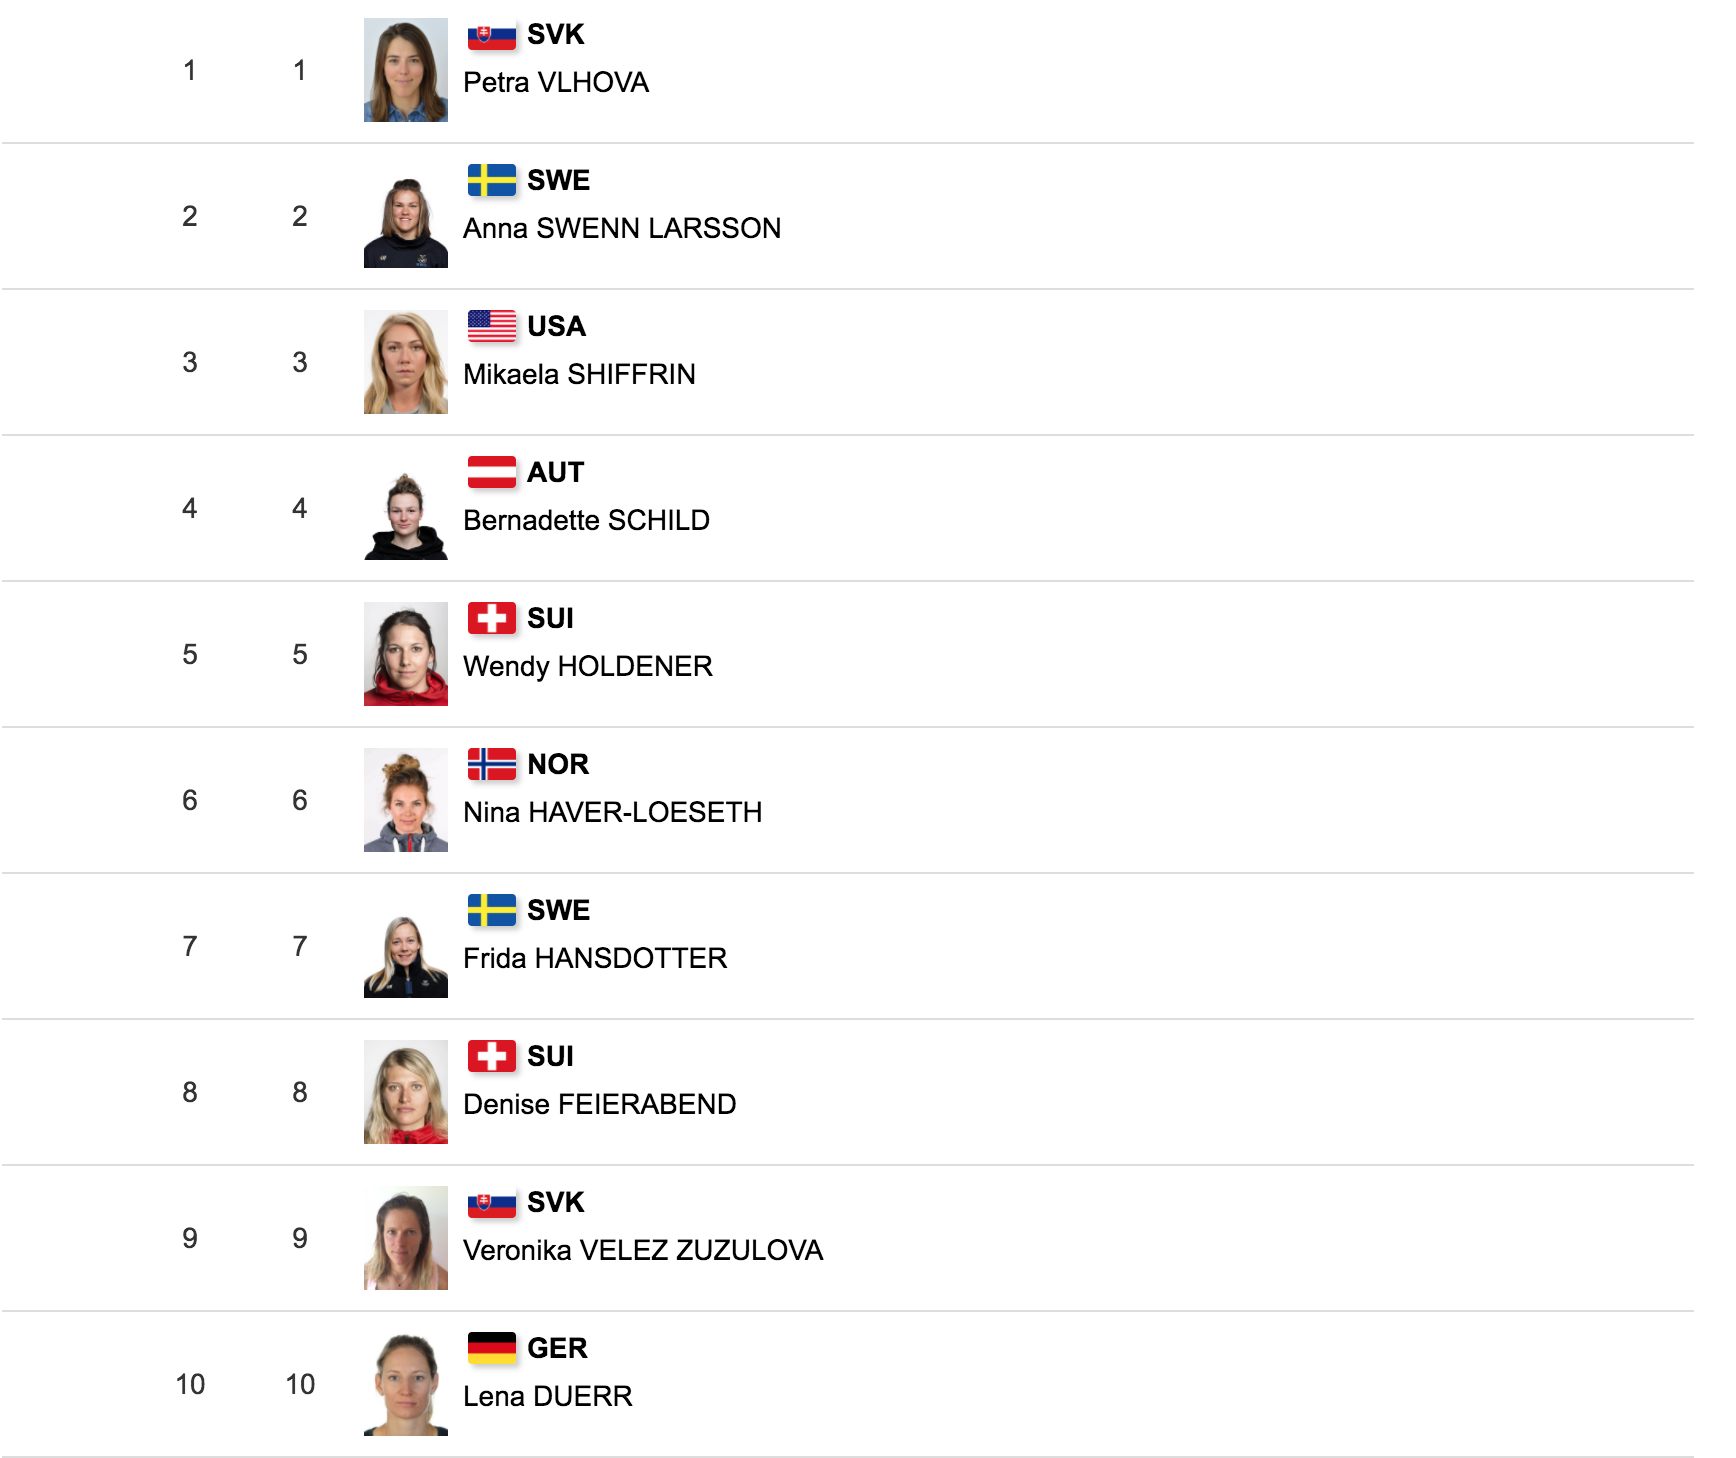1736x1458 pixels.
Task: Open Denise FEIERABEND name link
Action: pos(599,1105)
